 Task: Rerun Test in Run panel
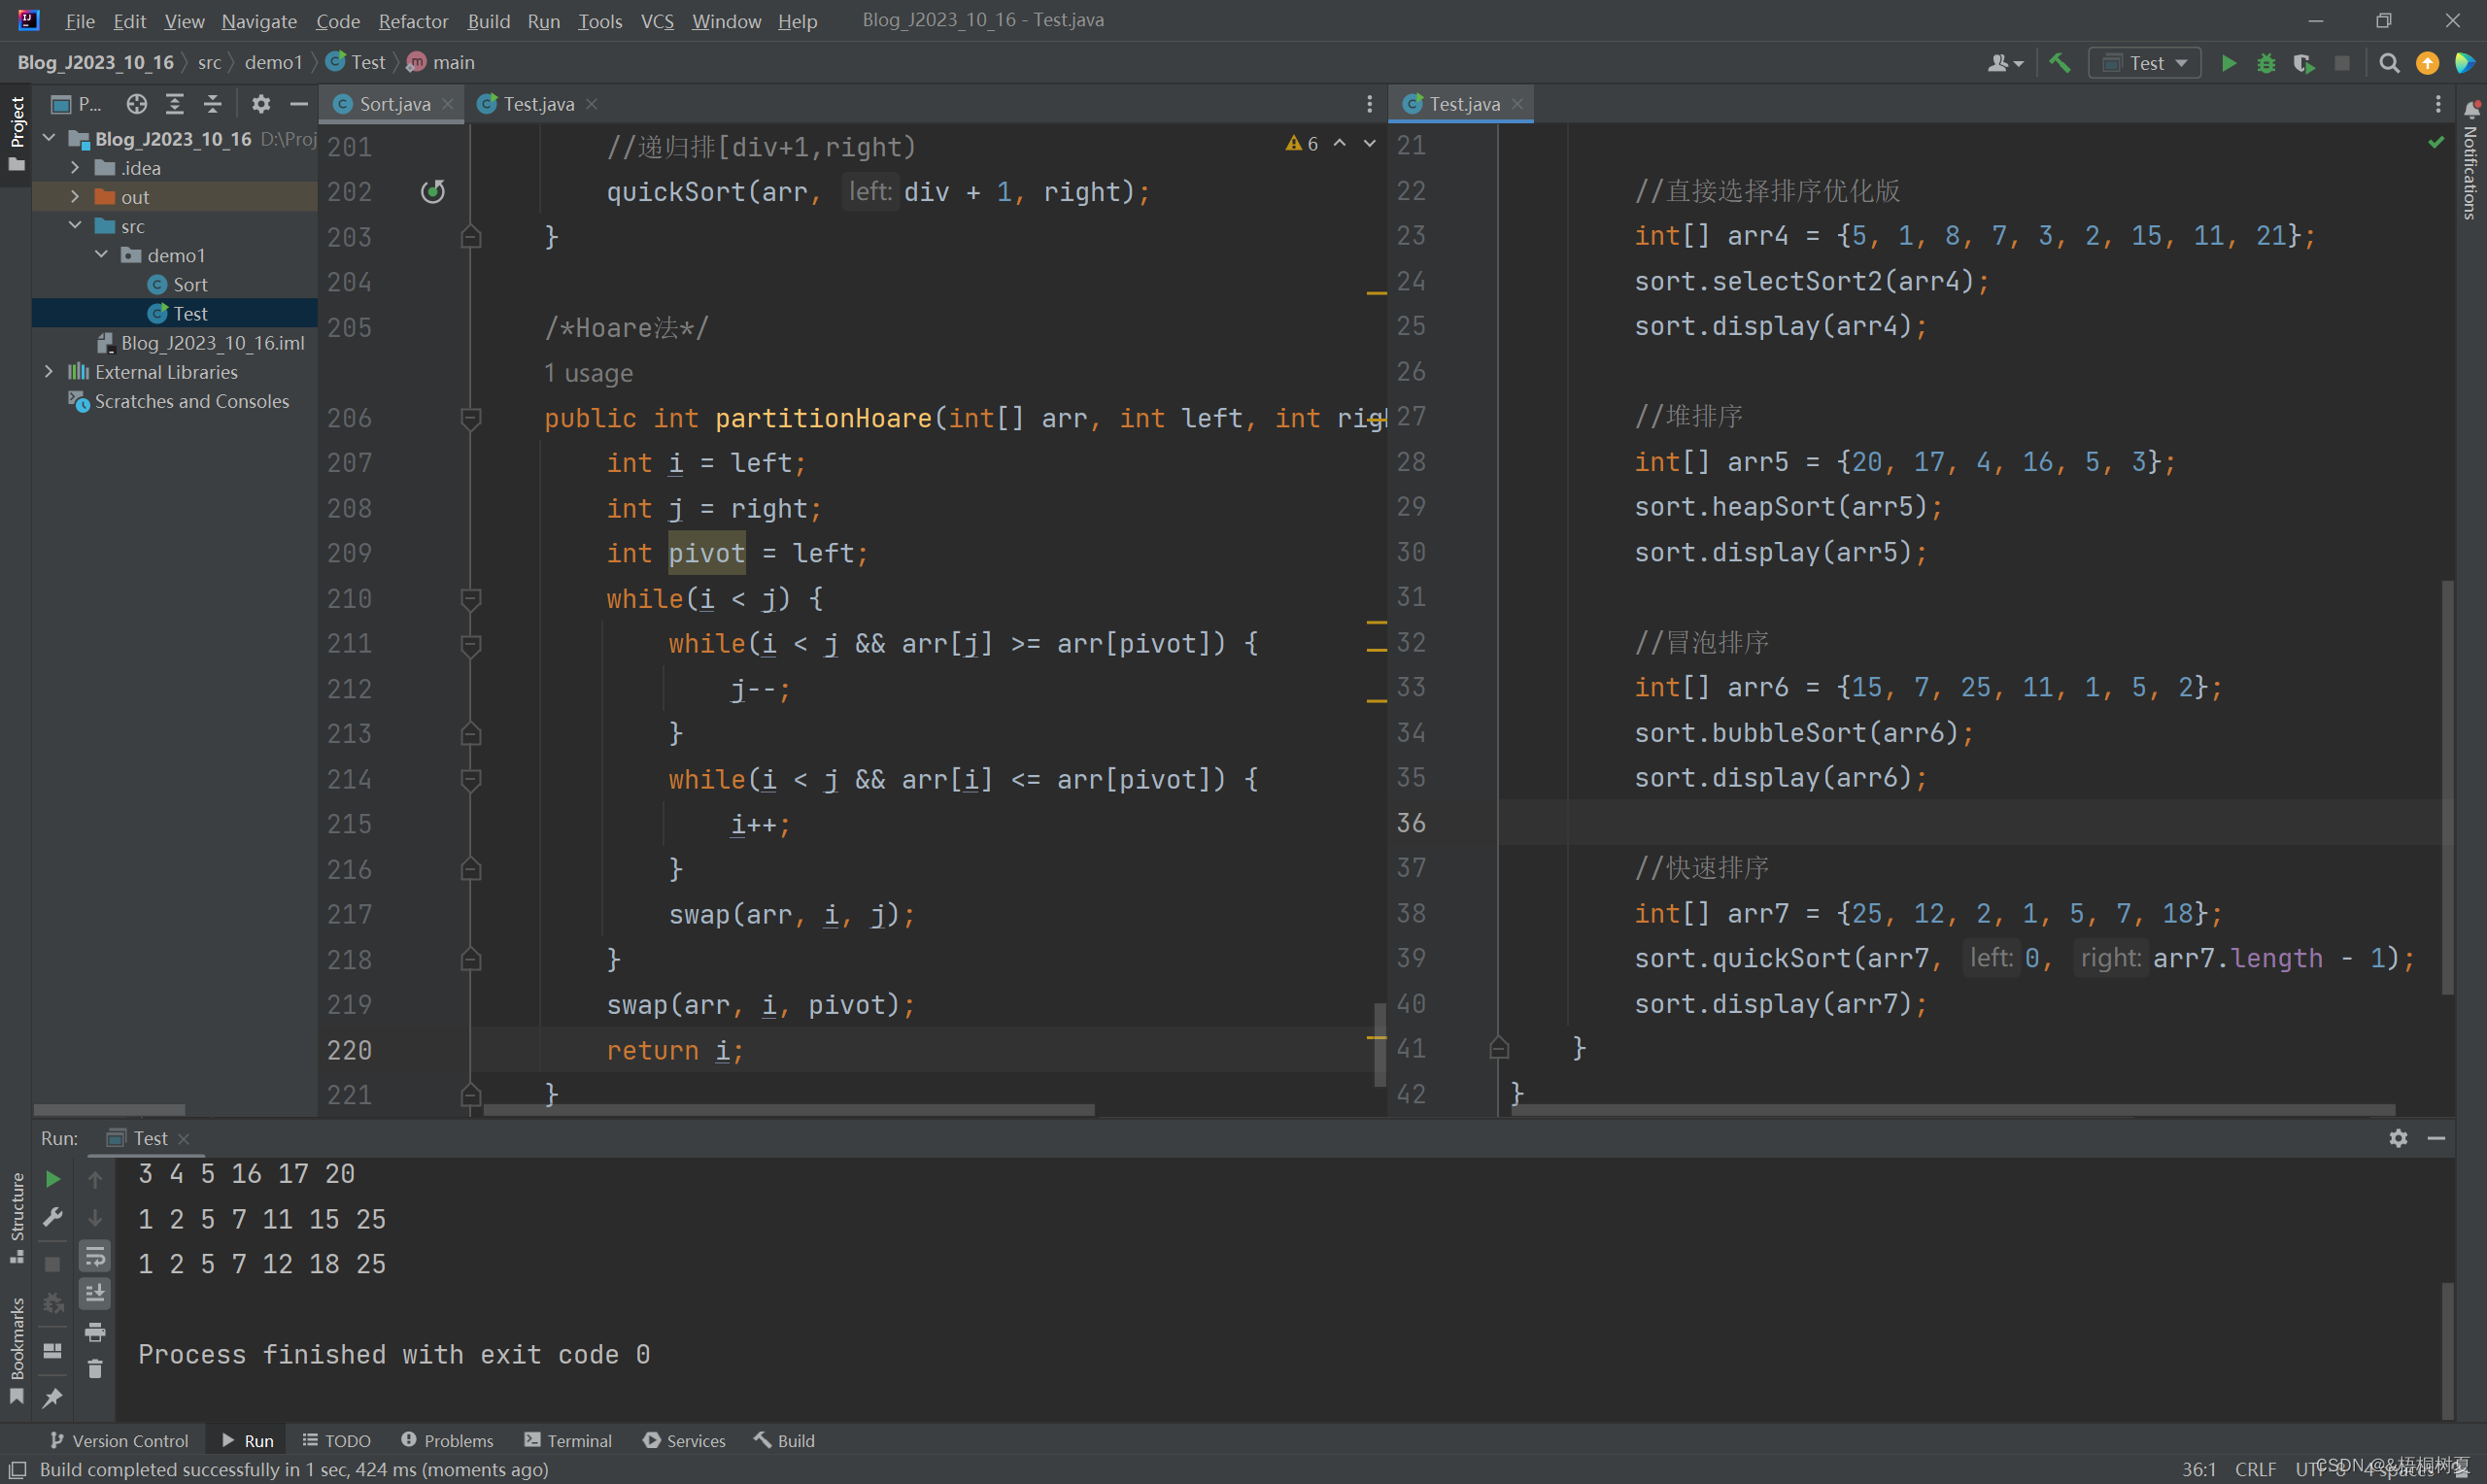[x=53, y=1179]
